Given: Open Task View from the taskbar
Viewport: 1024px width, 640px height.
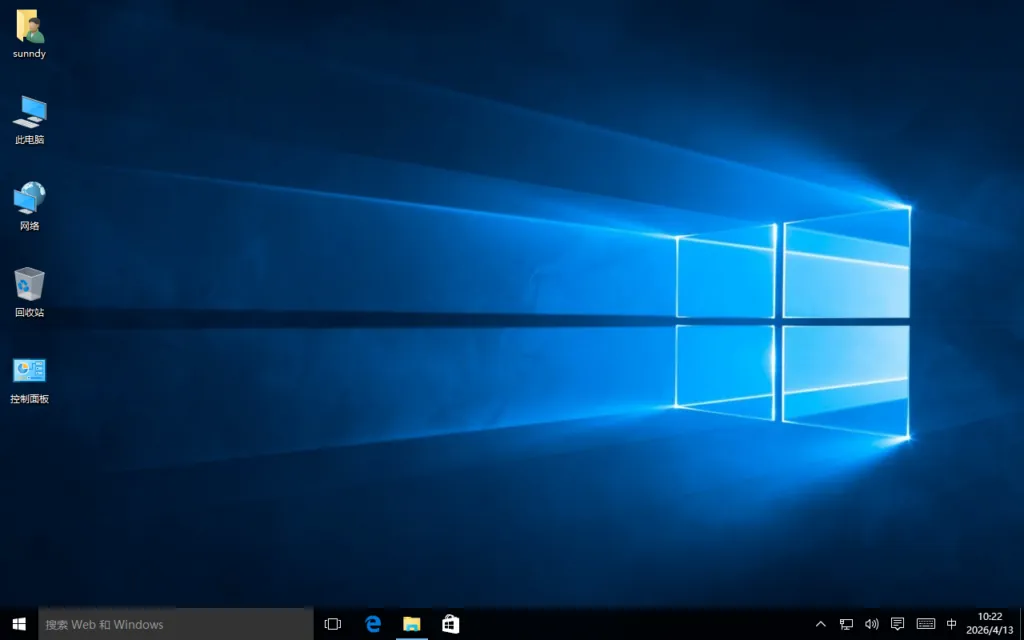Looking at the screenshot, I should click(x=333, y=624).
